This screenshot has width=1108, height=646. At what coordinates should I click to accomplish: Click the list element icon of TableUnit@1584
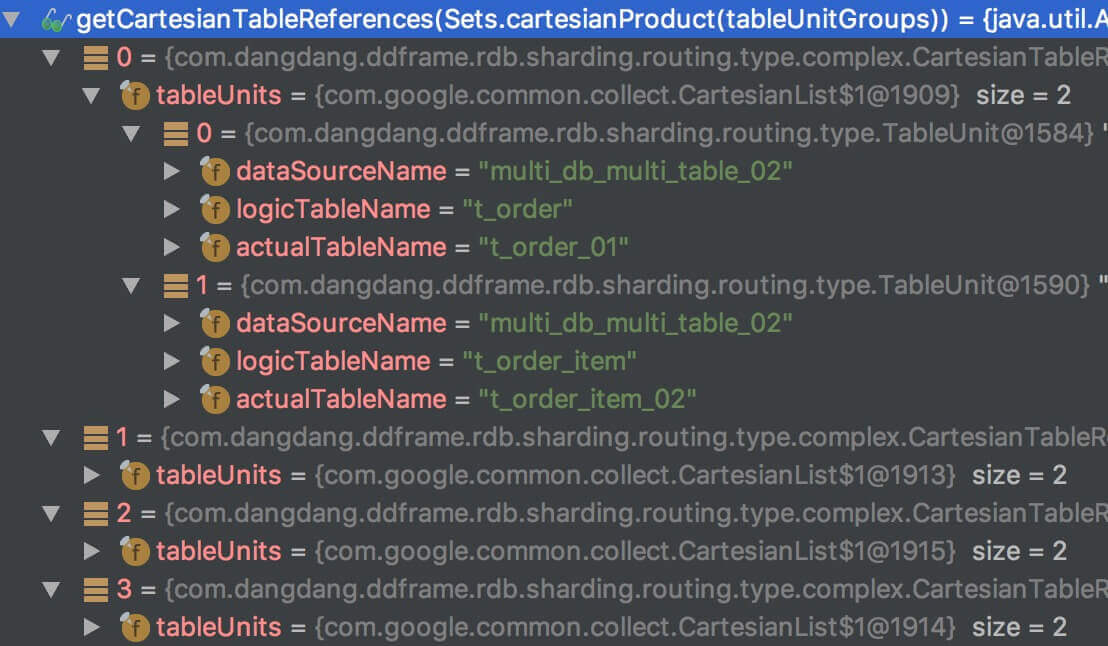pos(176,133)
